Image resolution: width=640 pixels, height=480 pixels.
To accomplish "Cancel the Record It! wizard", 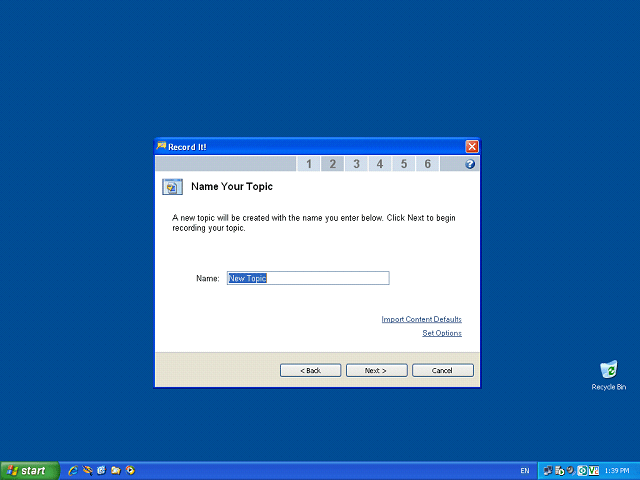I will point(442,370).
